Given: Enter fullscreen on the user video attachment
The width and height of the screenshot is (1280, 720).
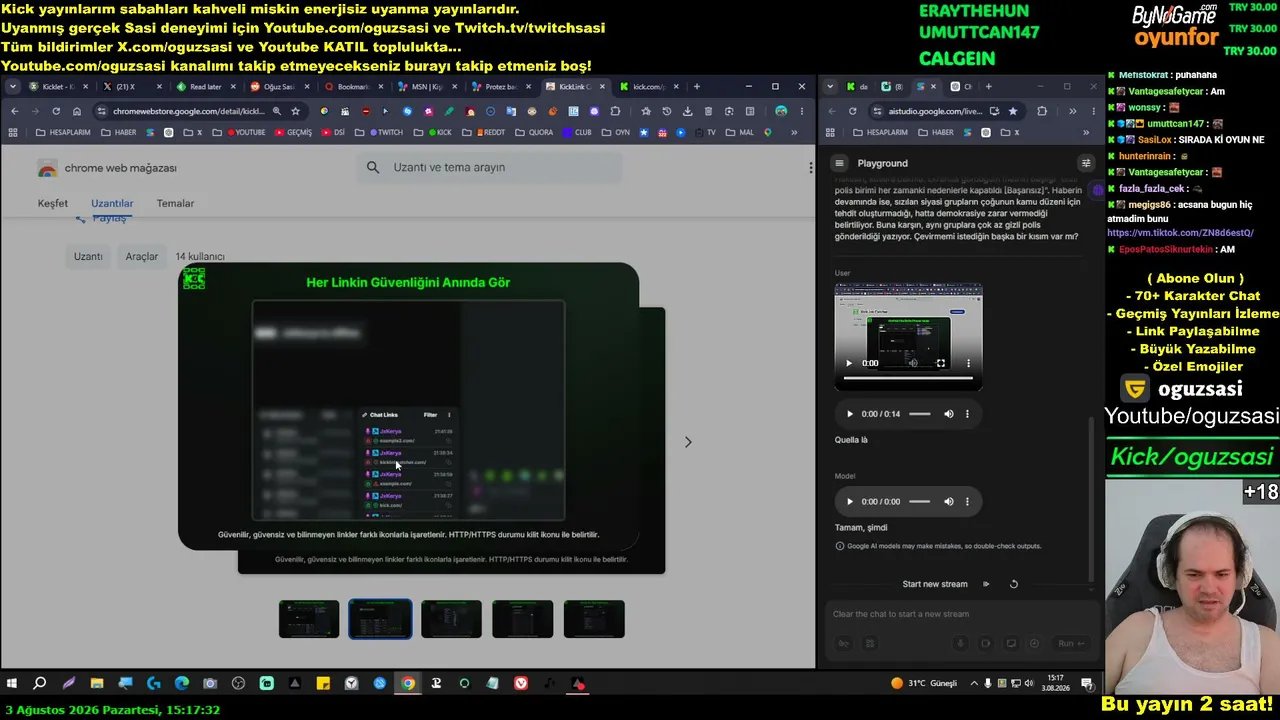Looking at the screenshot, I should click(x=940, y=363).
